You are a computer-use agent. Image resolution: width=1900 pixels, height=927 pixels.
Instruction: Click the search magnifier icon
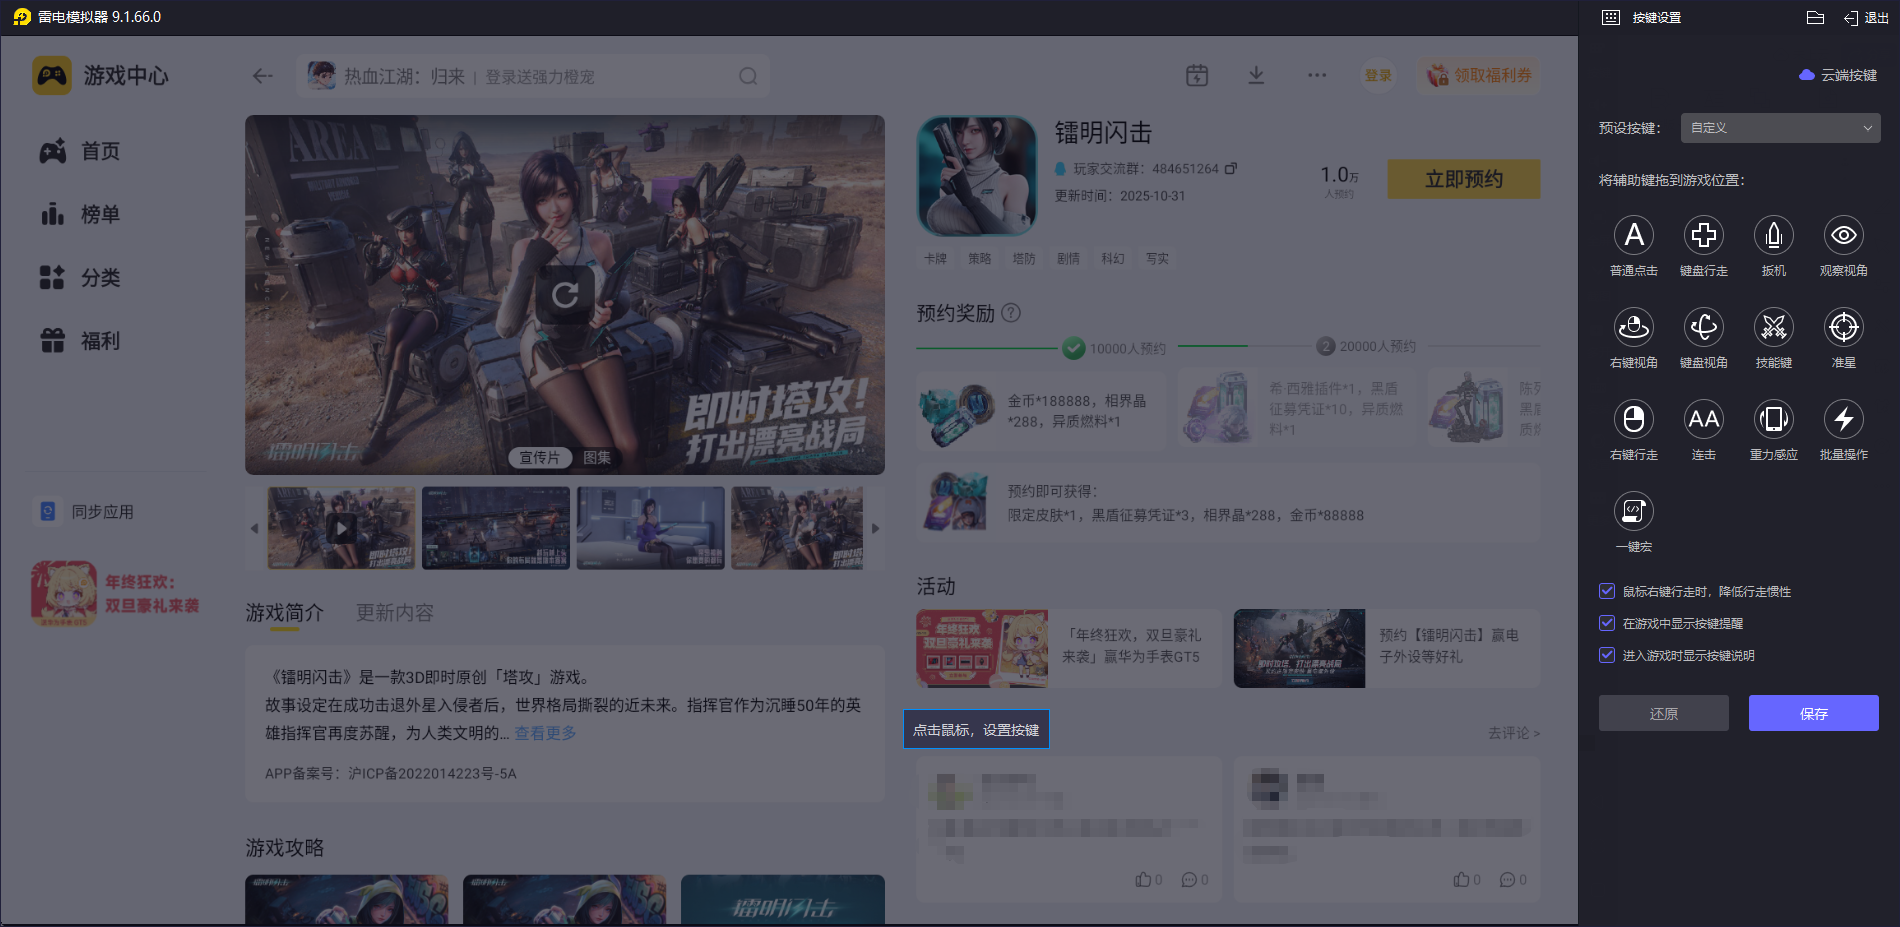748,77
